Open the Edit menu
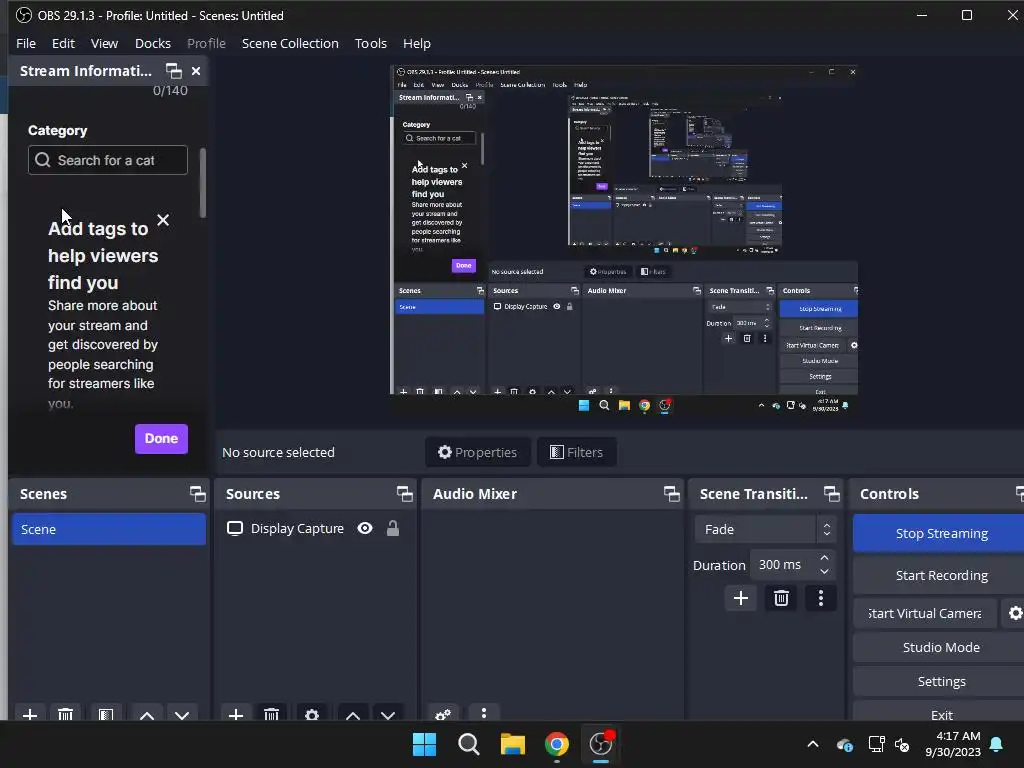Image resolution: width=1024 pixels, height=768 pixels. tap(63, 43)
